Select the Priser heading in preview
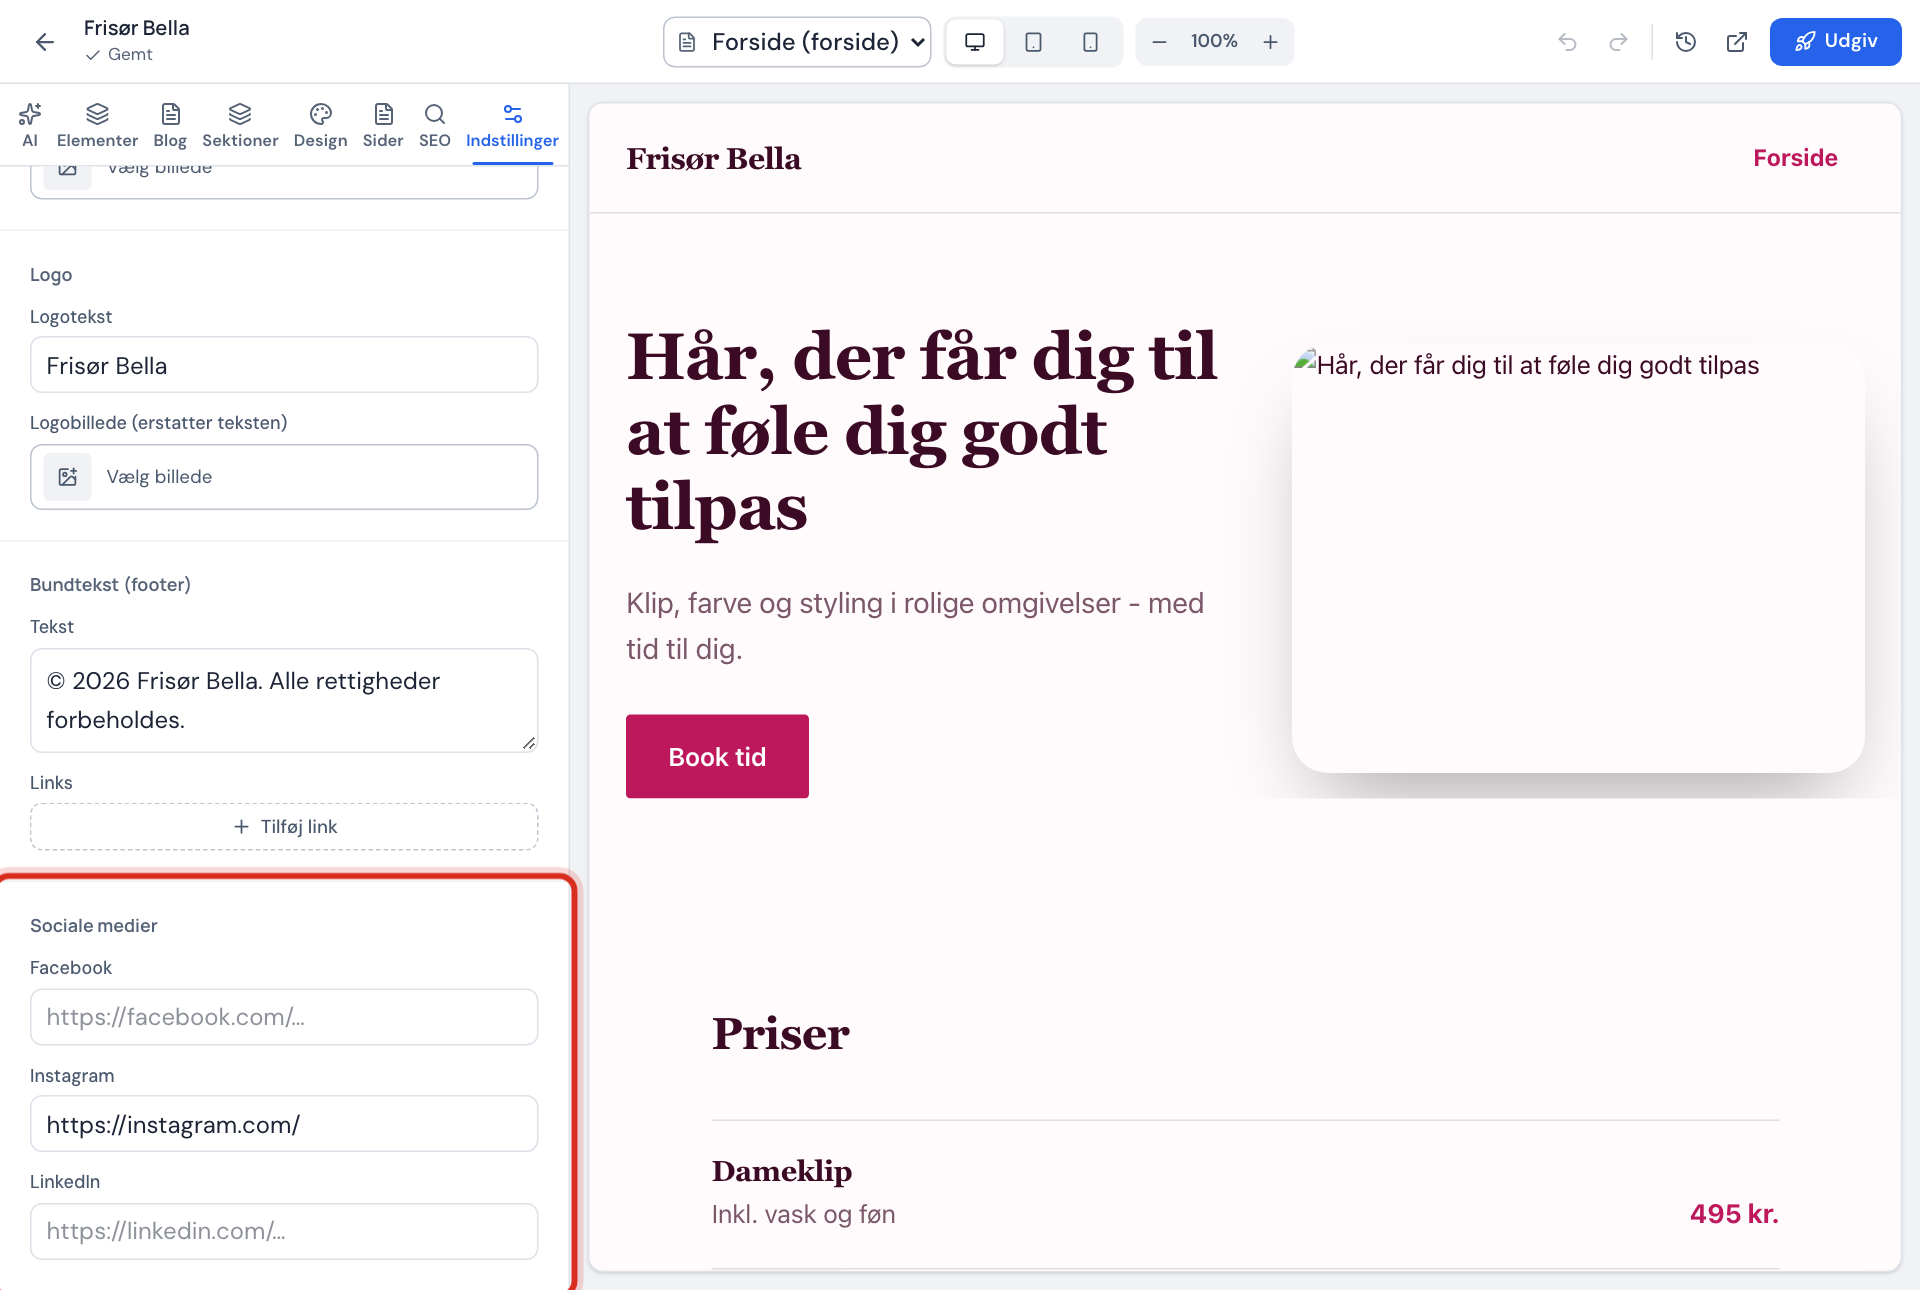The image size is (1920, 1290). click(780, 1033)
